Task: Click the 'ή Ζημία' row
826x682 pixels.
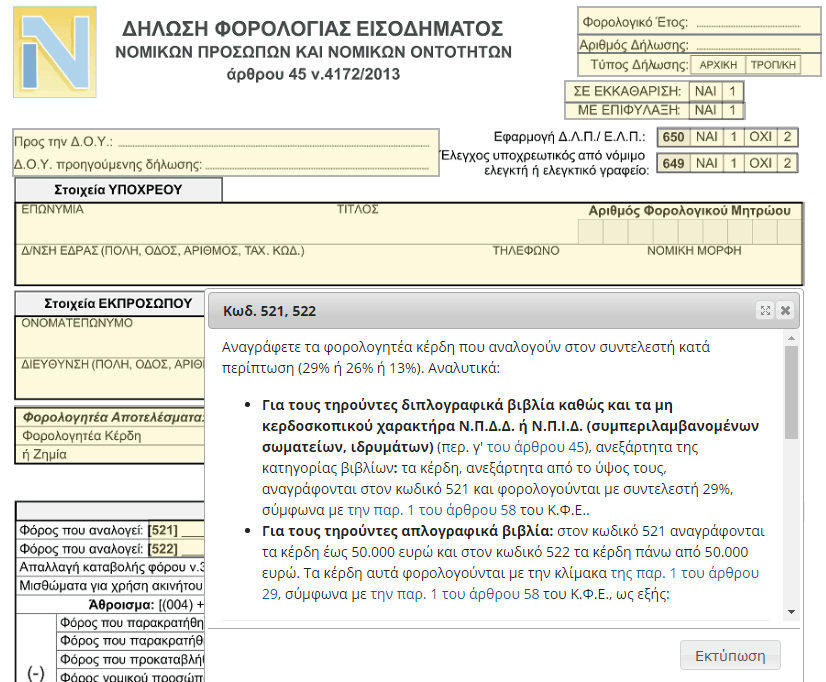Action: [x=111, y=454]
